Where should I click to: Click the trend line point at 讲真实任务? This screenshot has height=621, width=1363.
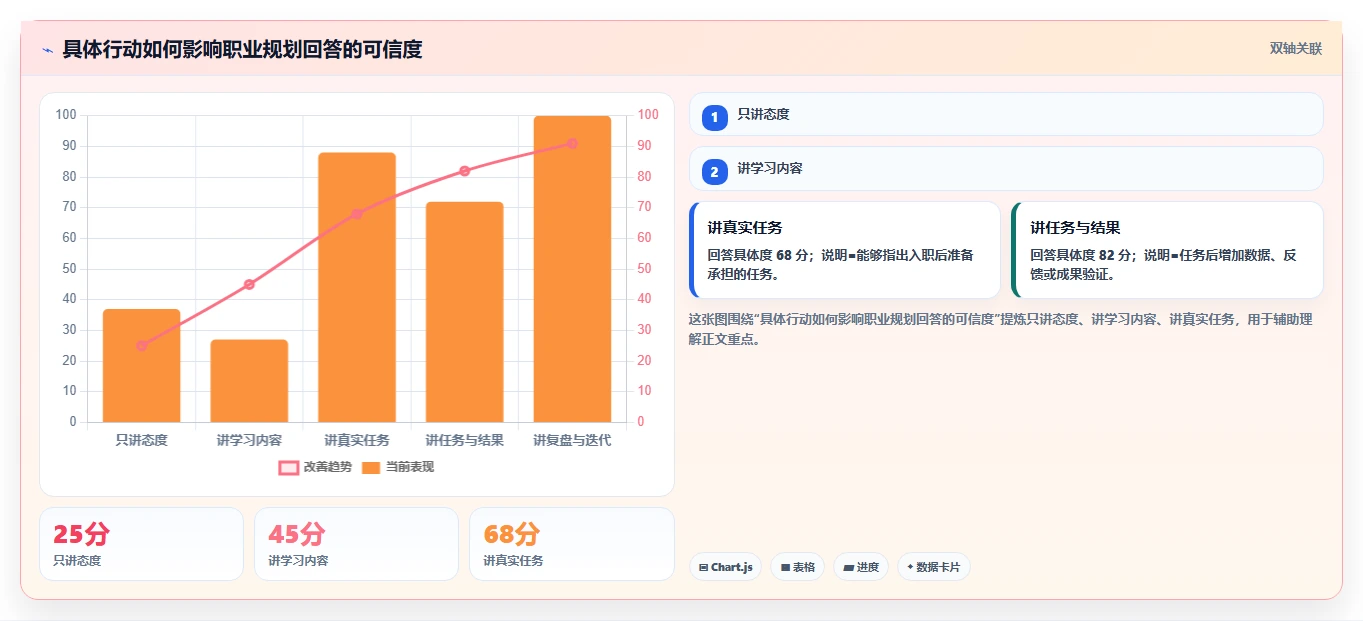coord(357,214)
